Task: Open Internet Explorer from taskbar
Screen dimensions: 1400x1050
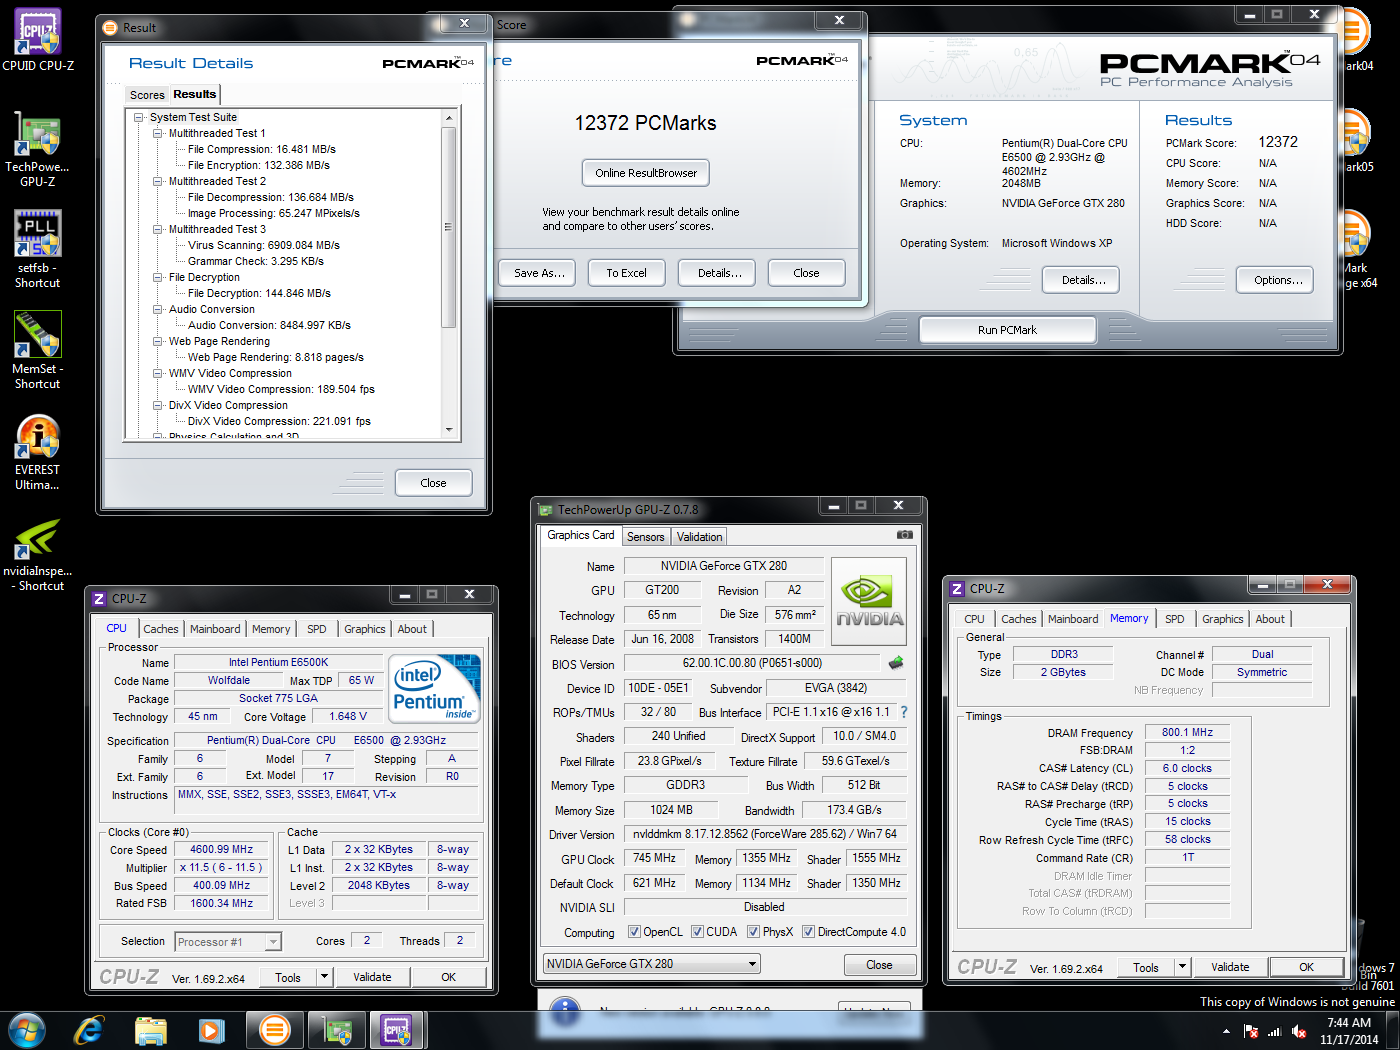Action: tap(89, 1030)
